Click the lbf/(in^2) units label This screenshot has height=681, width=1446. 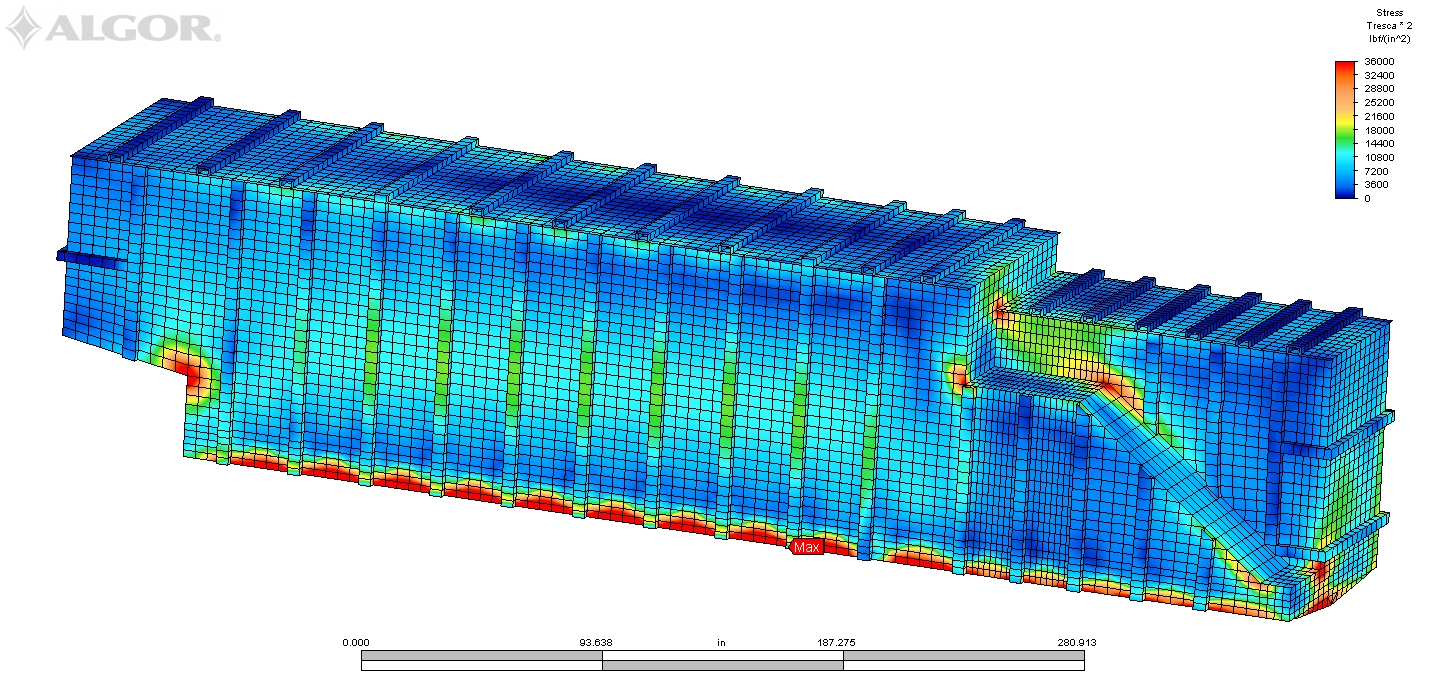pyautogui.click(x=1388, y=41)
